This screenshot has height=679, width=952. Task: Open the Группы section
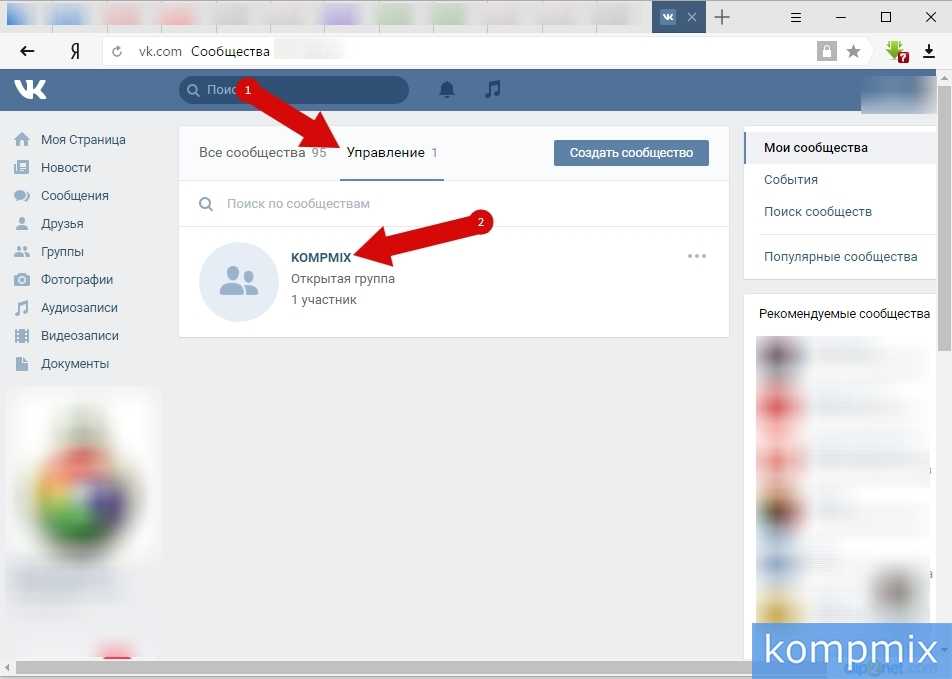click(62, 251)
